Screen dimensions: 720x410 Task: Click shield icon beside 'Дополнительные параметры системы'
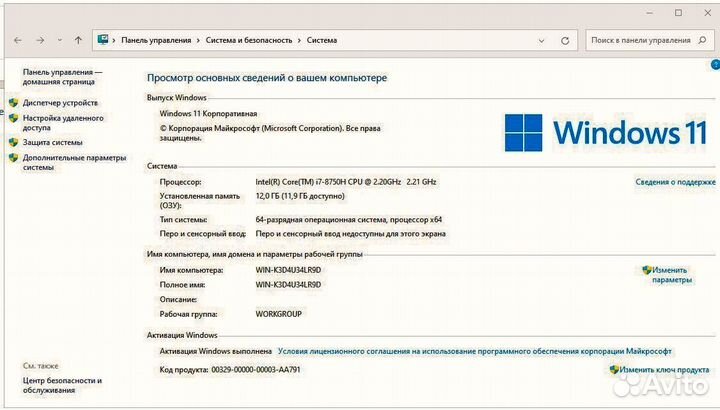click(14, 158)
